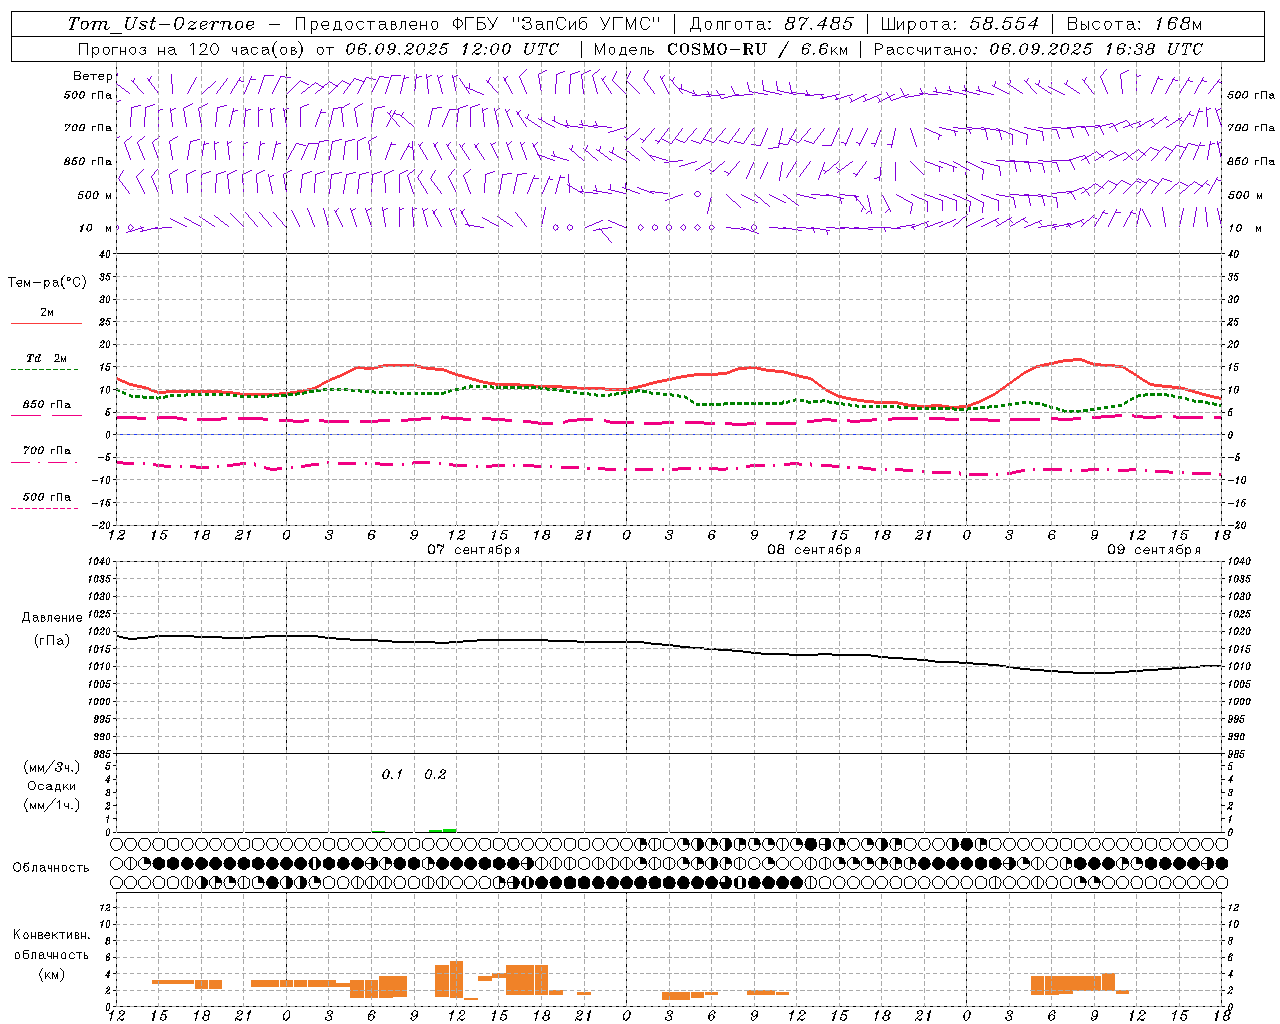Screen dimensions: 1280x1024
Task: Click the Облачность cloud cover label
Action: coord(51,868)
